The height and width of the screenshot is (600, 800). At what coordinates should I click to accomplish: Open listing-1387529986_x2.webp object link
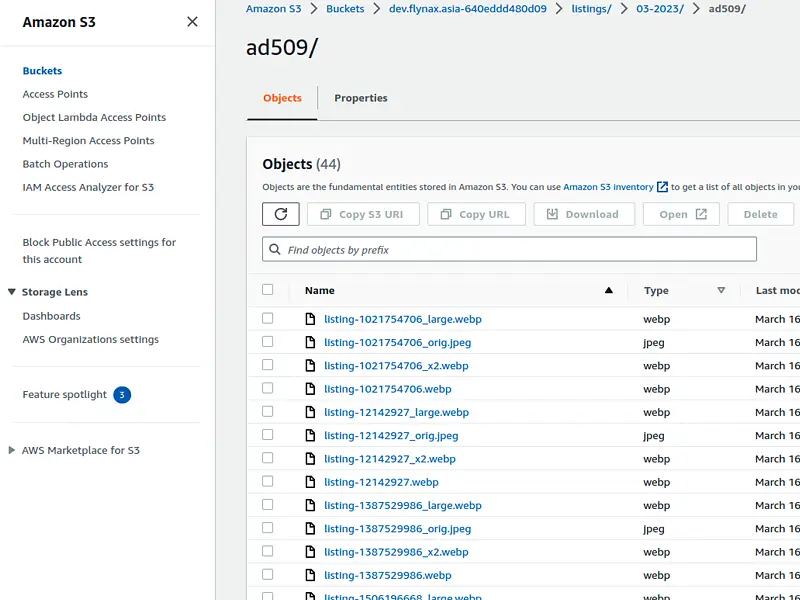pos(396,552)
